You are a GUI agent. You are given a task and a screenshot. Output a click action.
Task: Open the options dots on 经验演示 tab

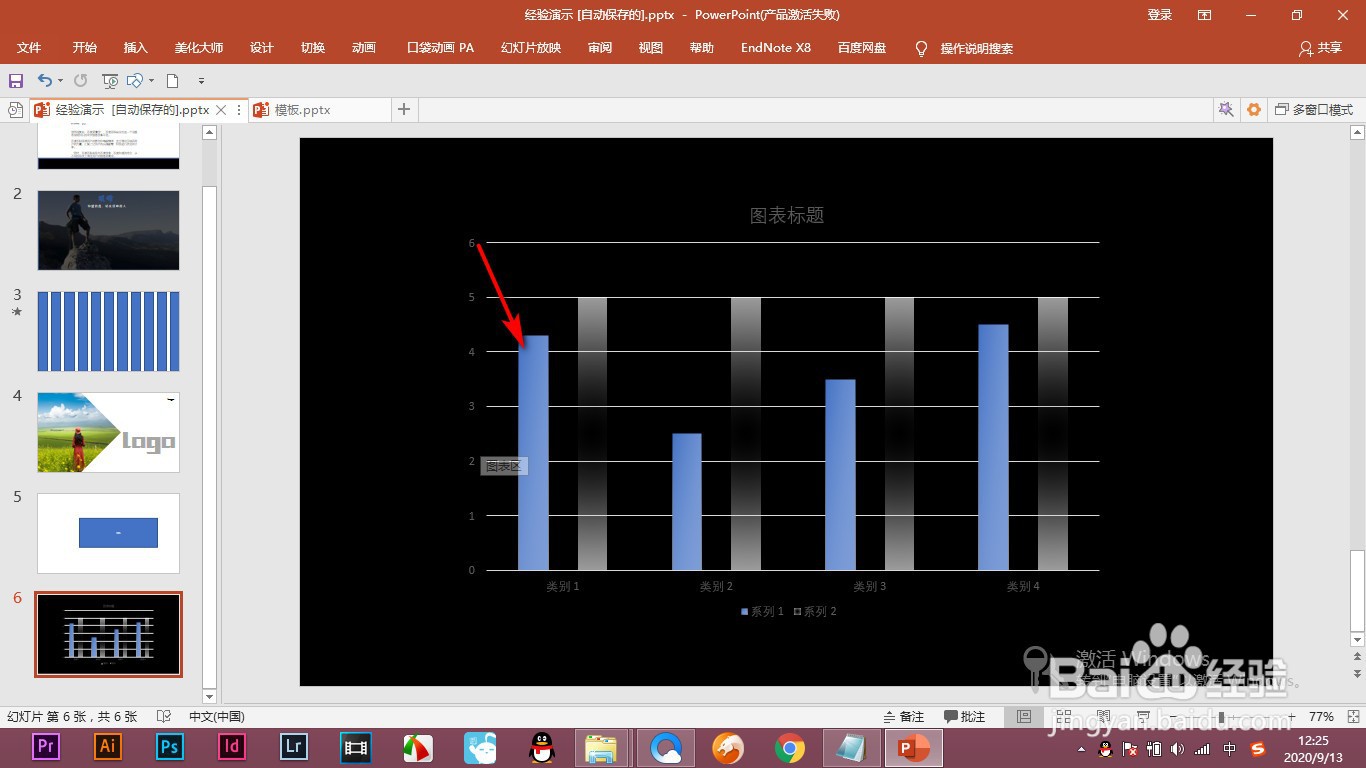239,110
